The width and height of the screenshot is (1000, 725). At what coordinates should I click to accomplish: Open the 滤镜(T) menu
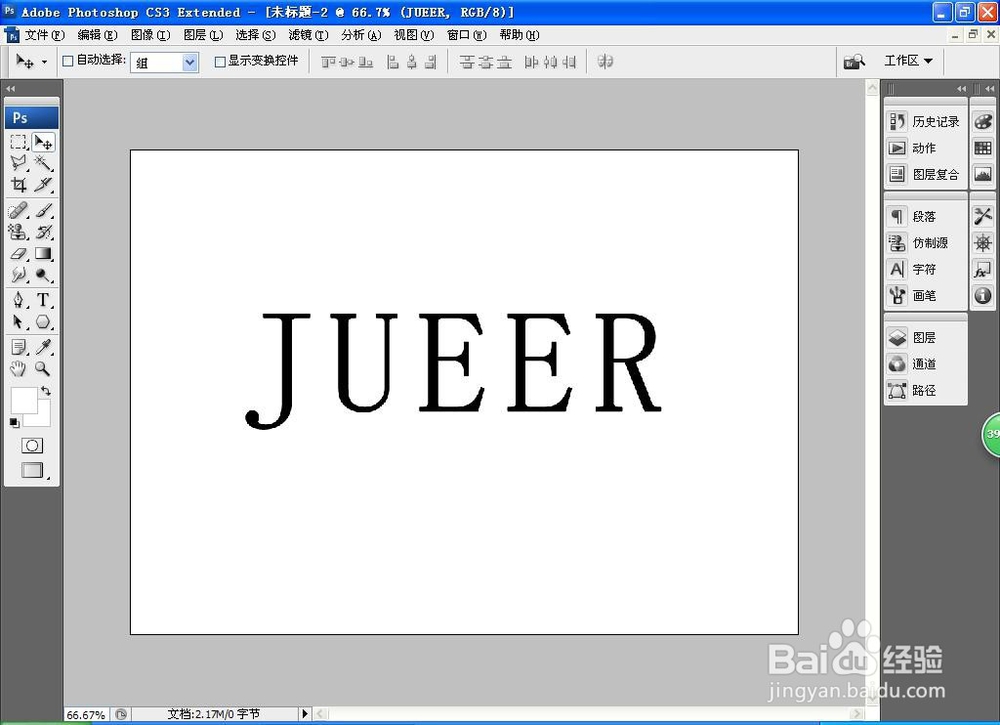click(x=309, y=35)
